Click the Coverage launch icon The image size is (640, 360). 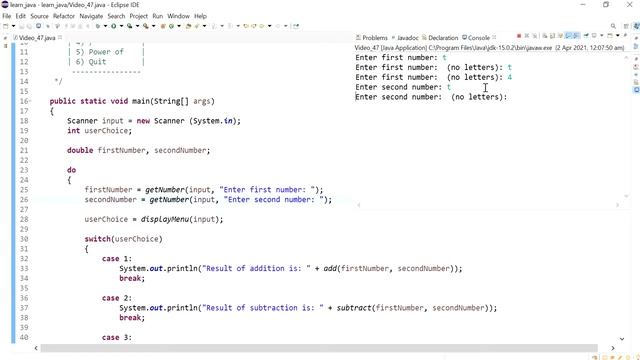point(129,26)
